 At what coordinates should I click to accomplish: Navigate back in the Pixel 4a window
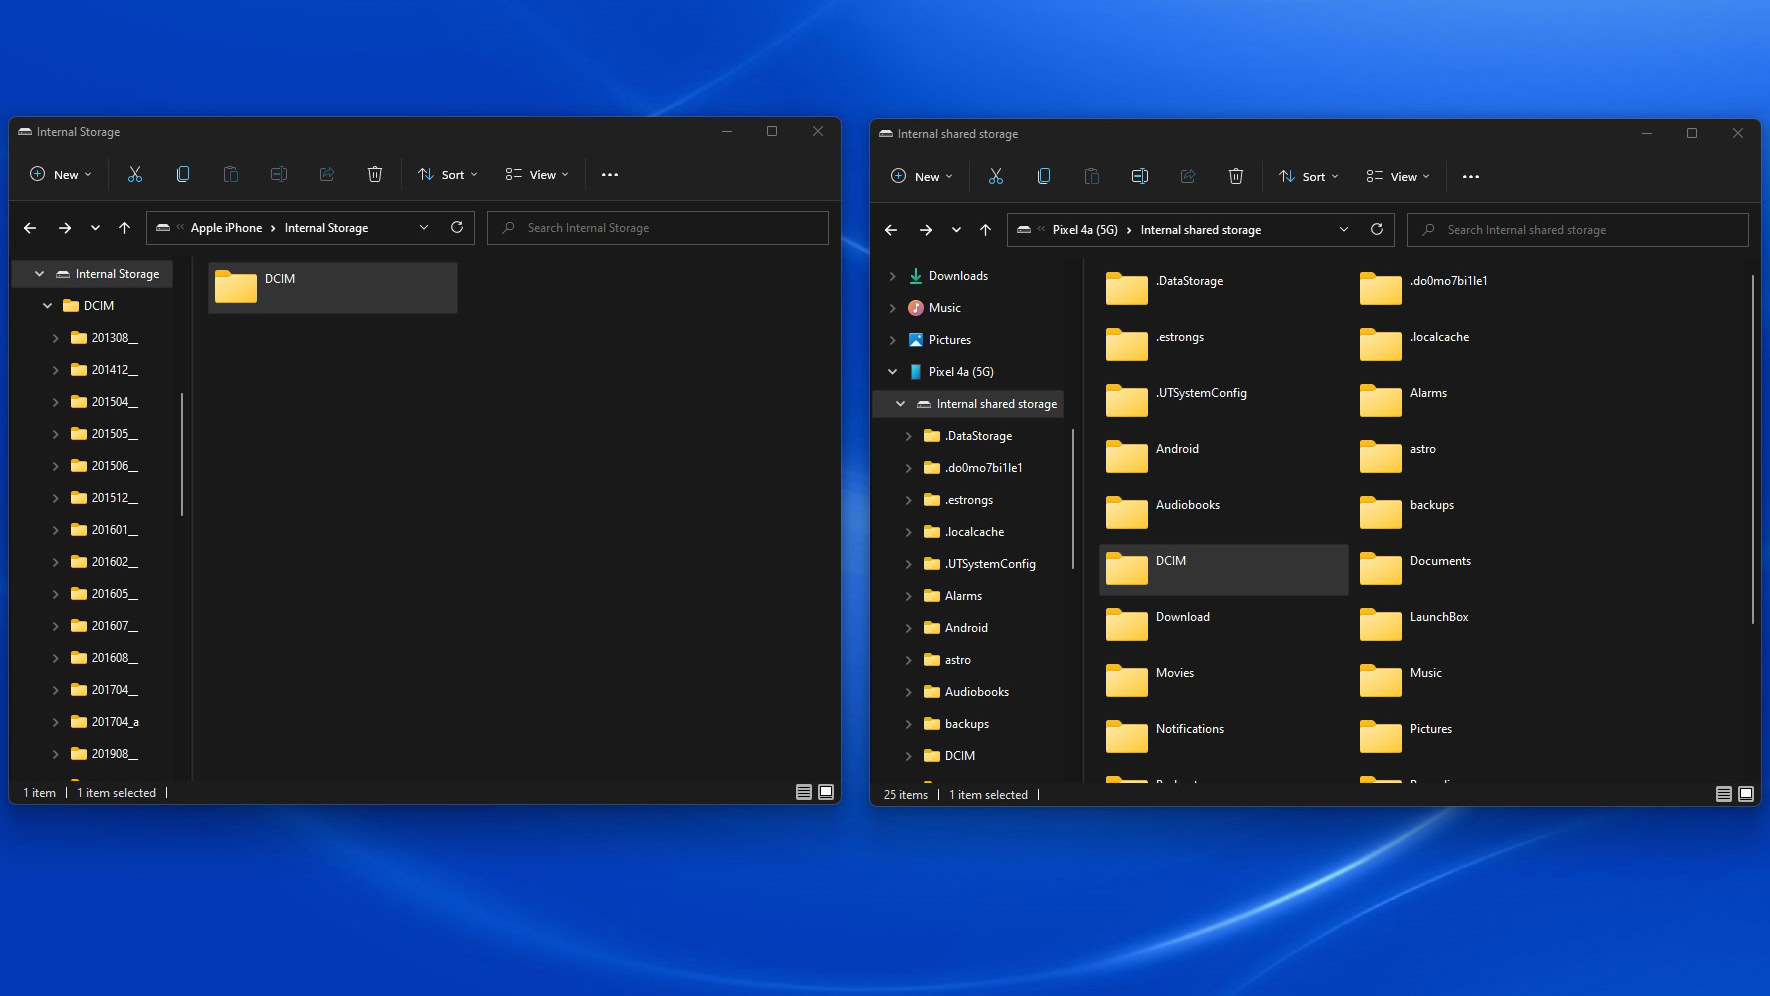(891, 230)
